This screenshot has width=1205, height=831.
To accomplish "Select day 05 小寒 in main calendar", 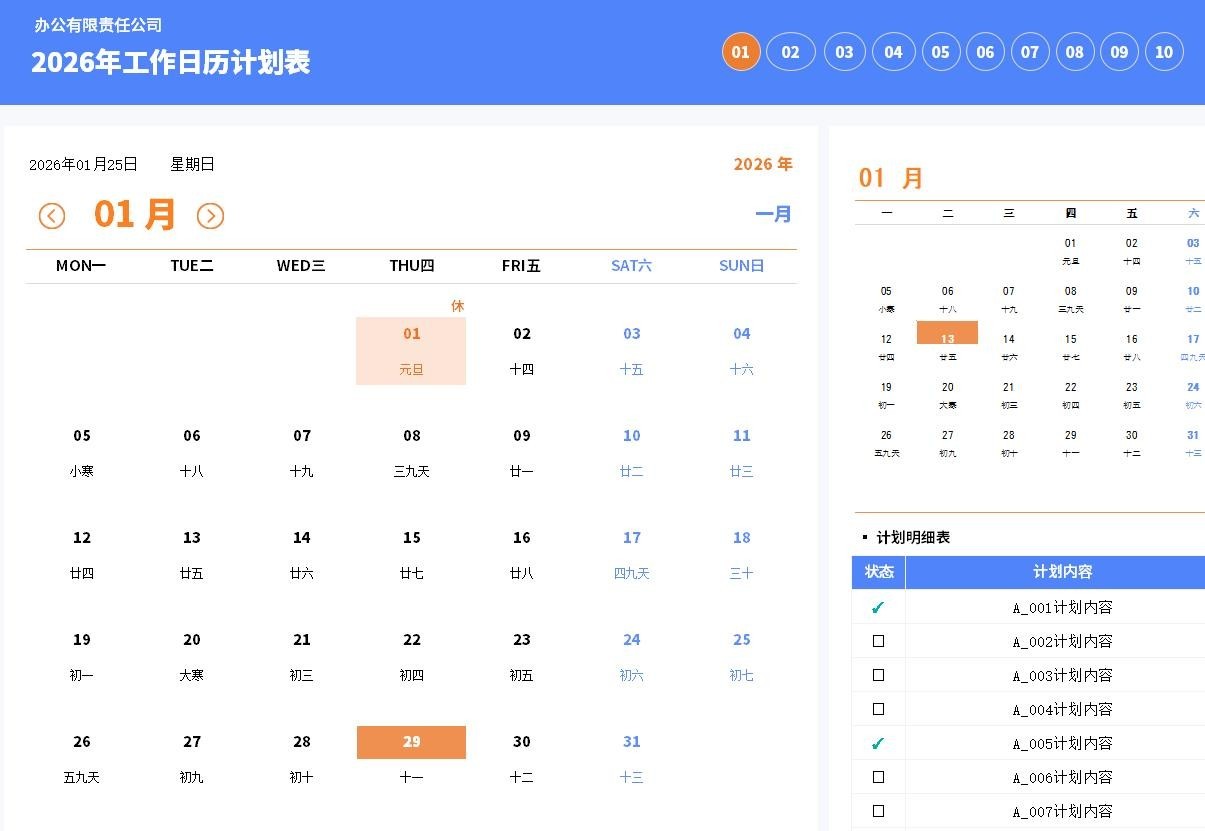I will click(81, 453).
